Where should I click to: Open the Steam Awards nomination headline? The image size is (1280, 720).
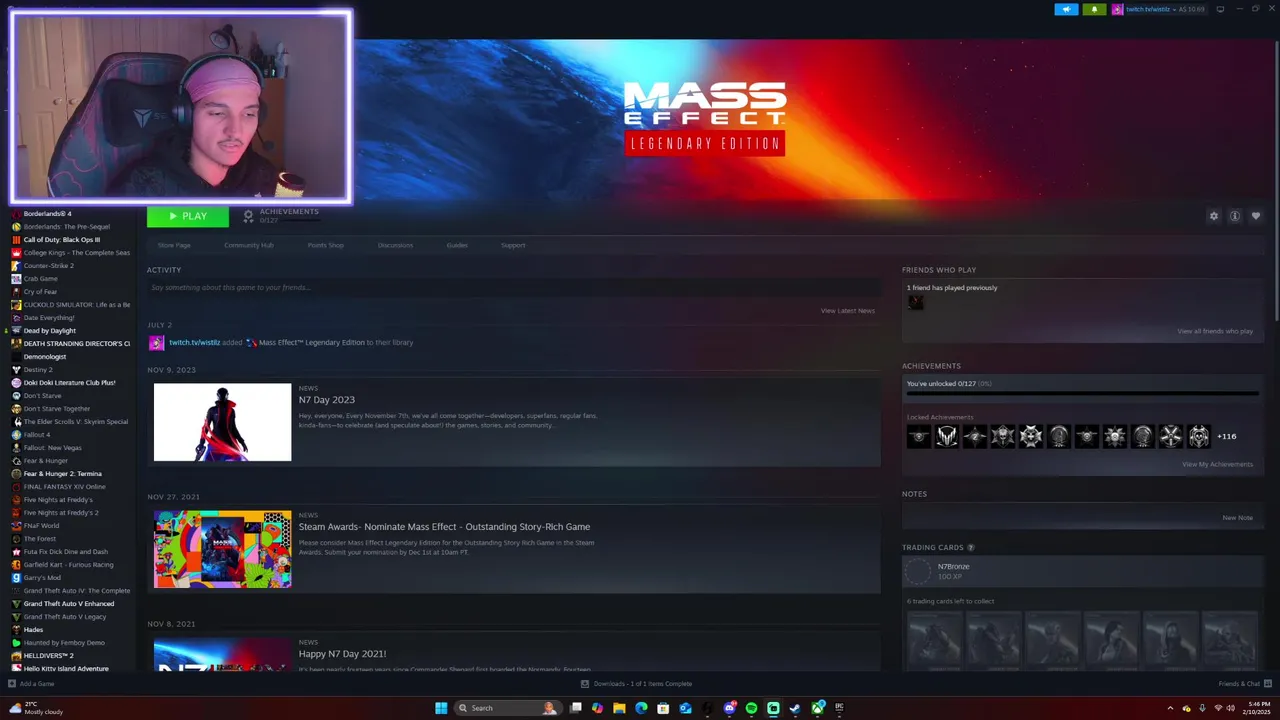coord(444,527)
